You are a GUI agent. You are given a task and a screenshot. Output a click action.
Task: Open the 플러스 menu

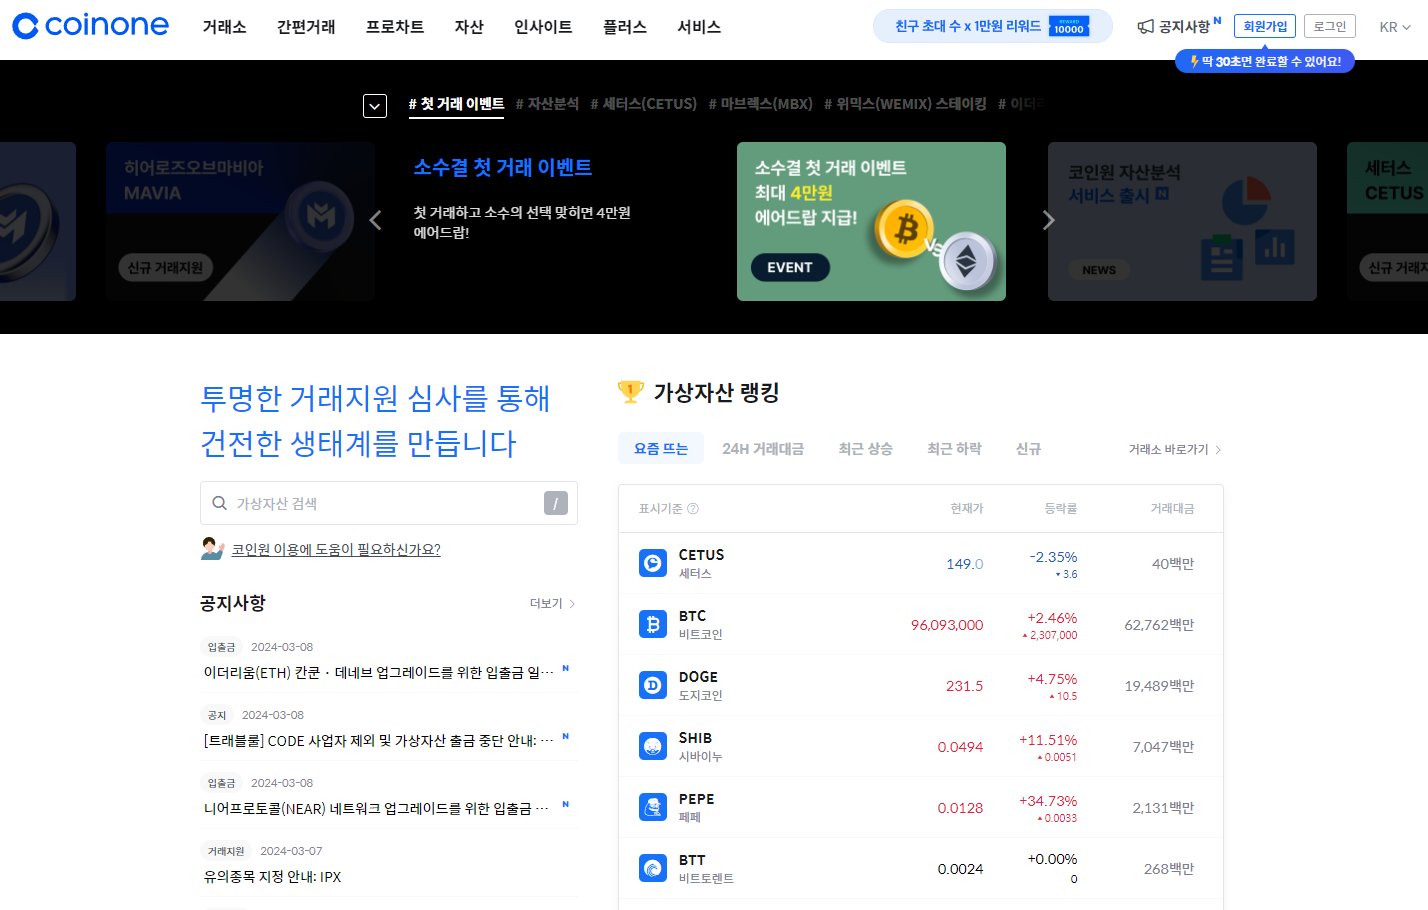(x=625, y=27)
